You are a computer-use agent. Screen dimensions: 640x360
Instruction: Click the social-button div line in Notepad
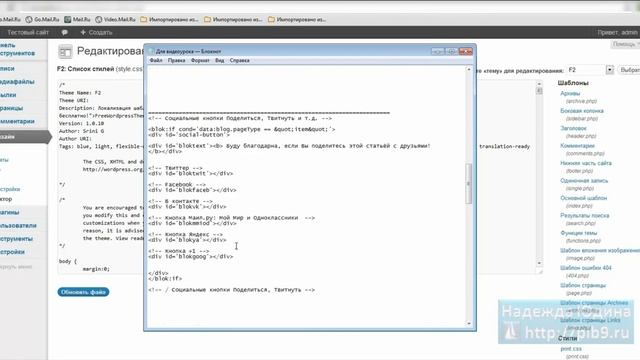point(189,135)
